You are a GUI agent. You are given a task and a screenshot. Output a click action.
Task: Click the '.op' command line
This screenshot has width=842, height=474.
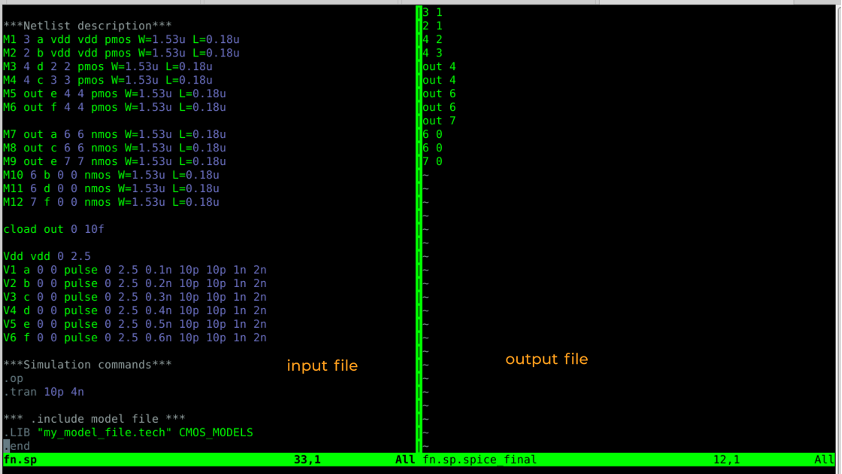click(x=13, y=378)
